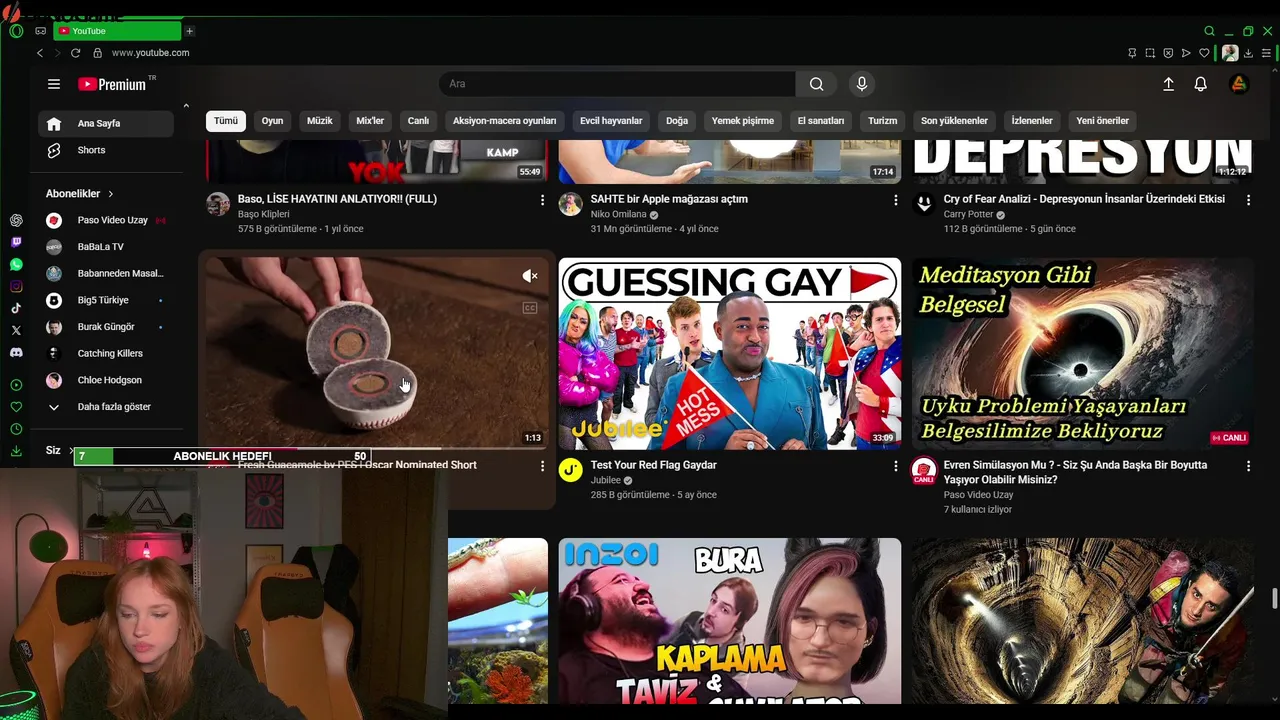Open the upload/create video icon
This screenshot has height=720, width=1280.
[1168, 84]
